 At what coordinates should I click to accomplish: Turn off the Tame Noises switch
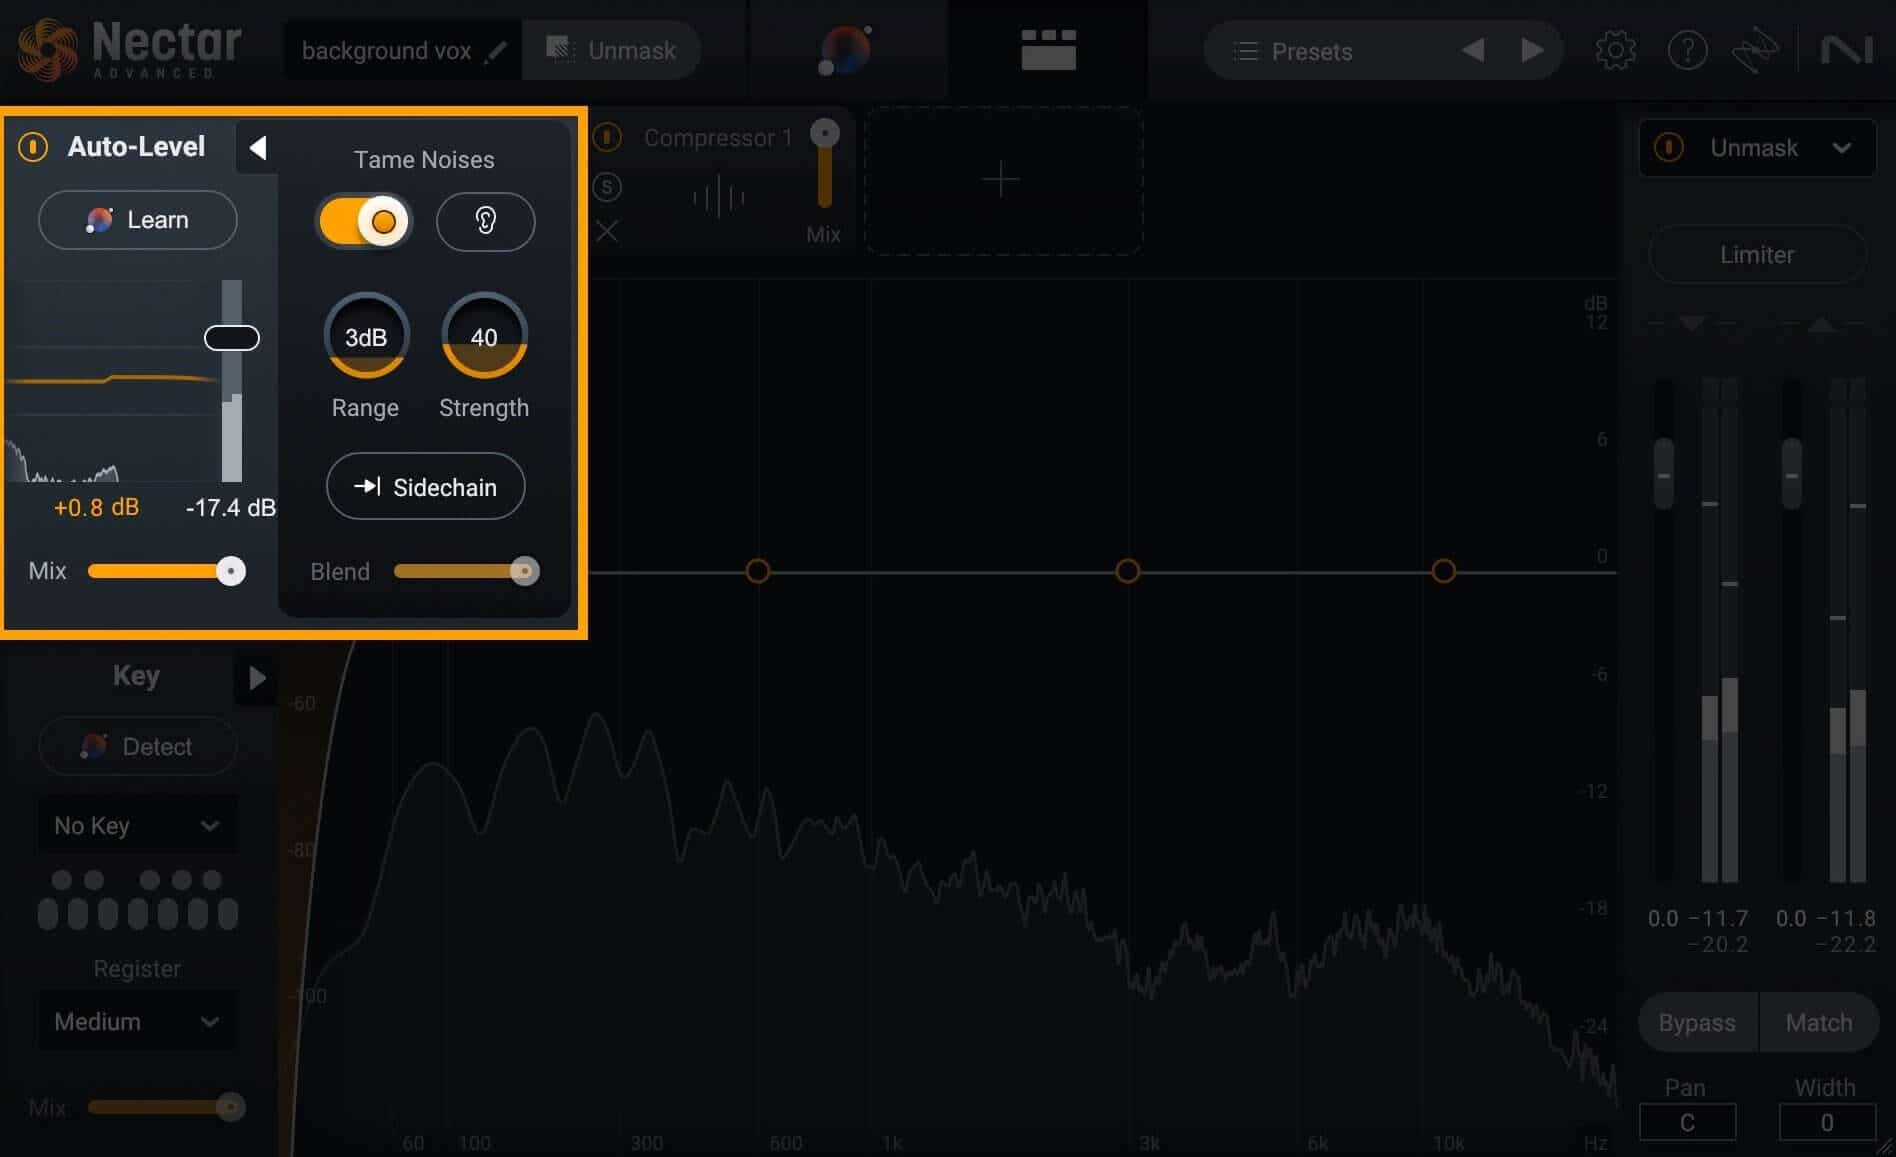[364, 221]
